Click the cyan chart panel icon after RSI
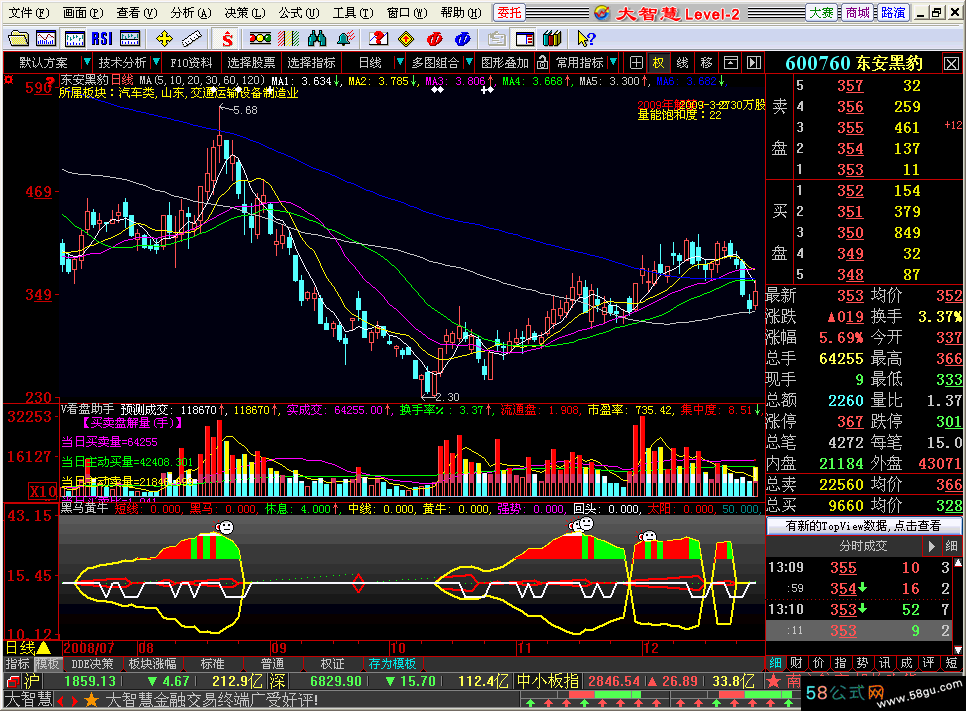The width and height of the screenshot is (966, 711). pos(130,39)
